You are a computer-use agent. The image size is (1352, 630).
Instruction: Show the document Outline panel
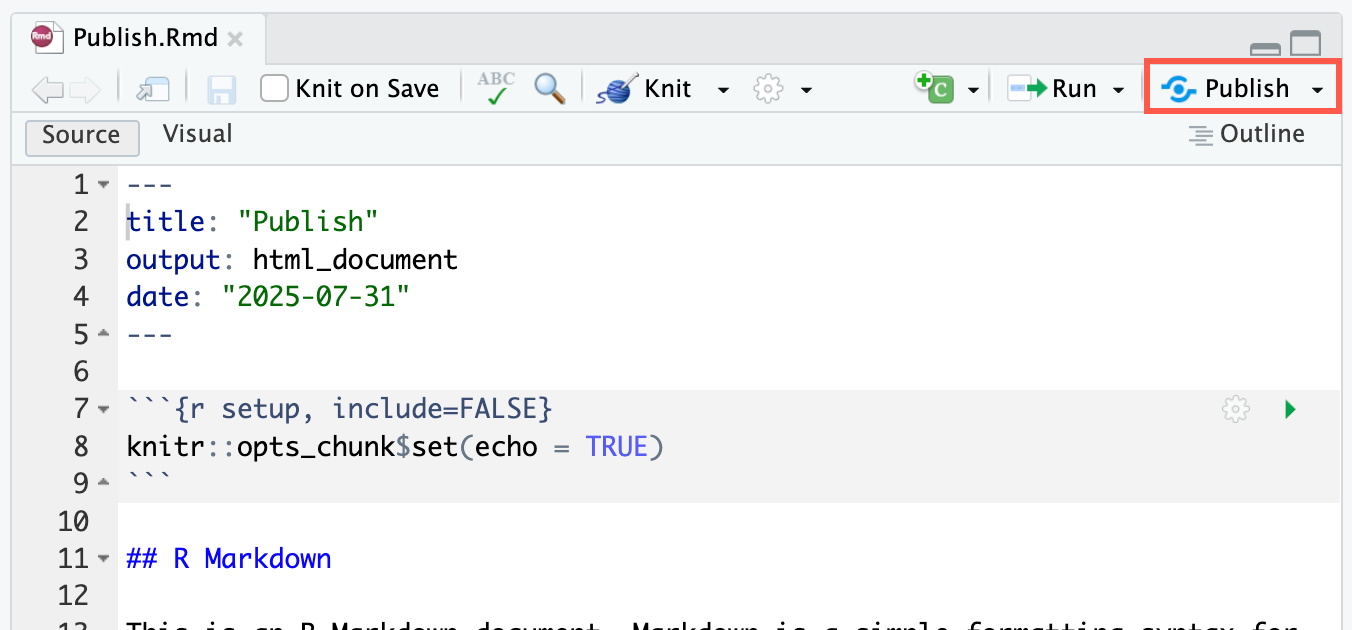click(1246, 133)
